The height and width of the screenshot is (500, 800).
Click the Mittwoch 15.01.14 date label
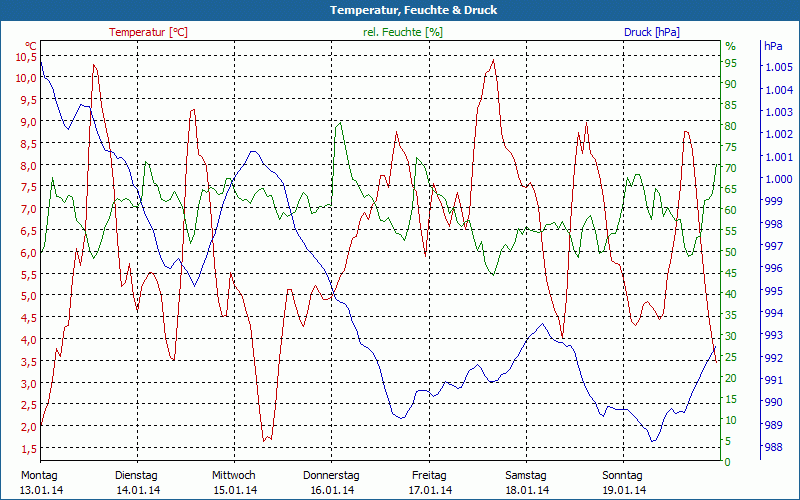click(234, 482)
